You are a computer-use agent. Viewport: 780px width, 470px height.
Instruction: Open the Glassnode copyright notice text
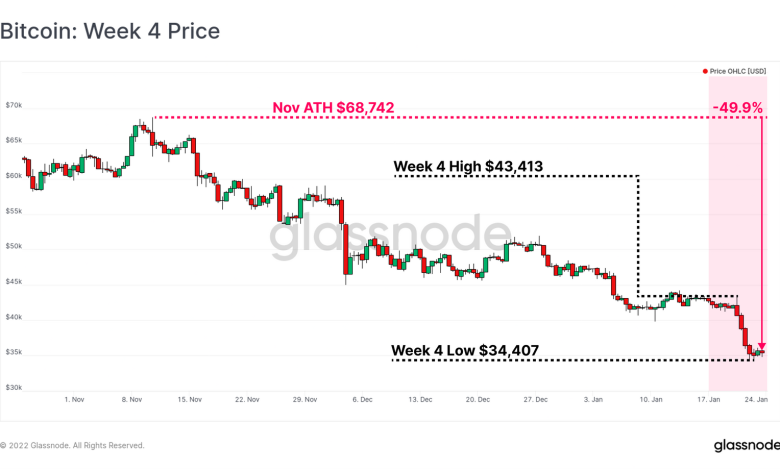(x=72, y=445)
